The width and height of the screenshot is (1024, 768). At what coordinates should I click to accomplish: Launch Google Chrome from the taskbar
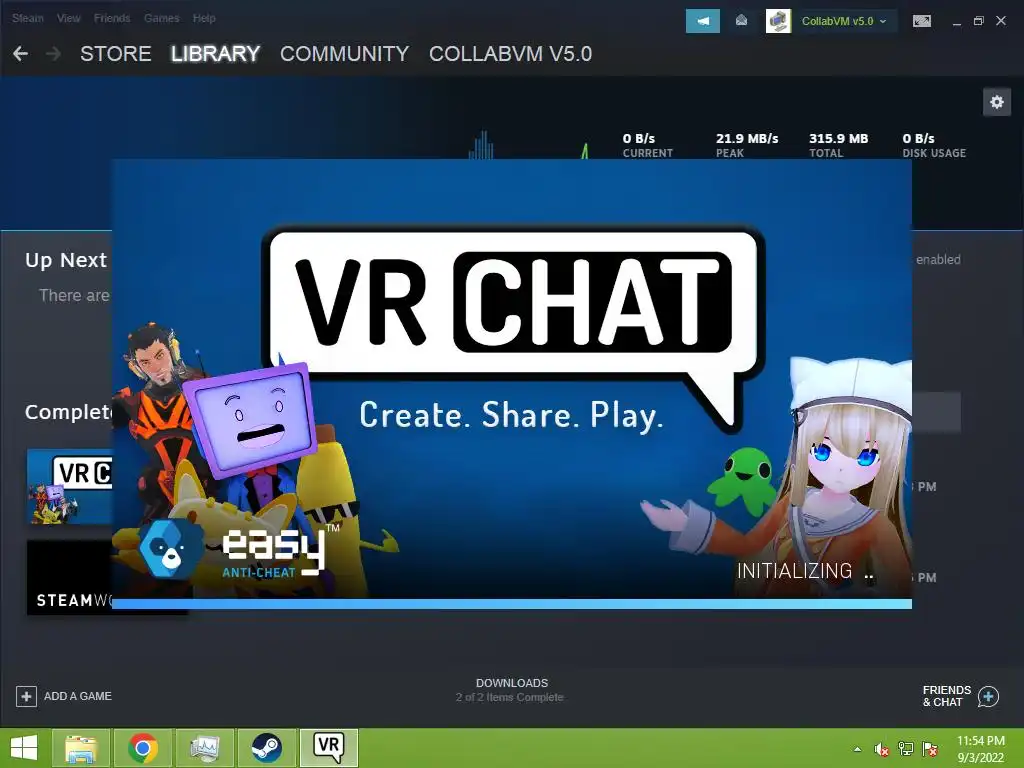(143, 748)
